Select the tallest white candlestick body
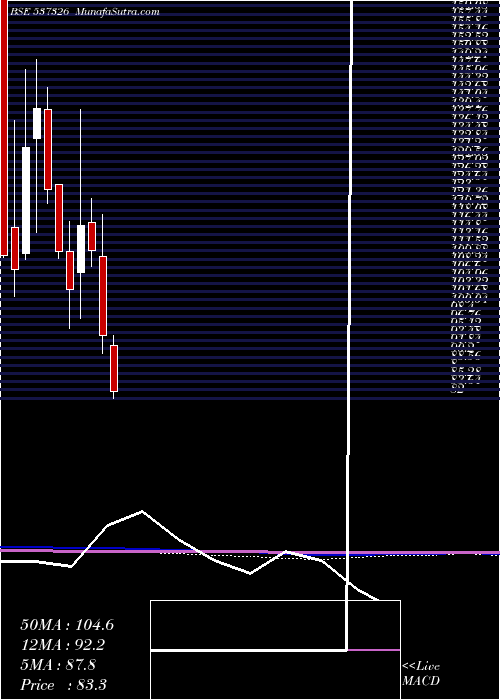500x700 pixels. (26, 200)
